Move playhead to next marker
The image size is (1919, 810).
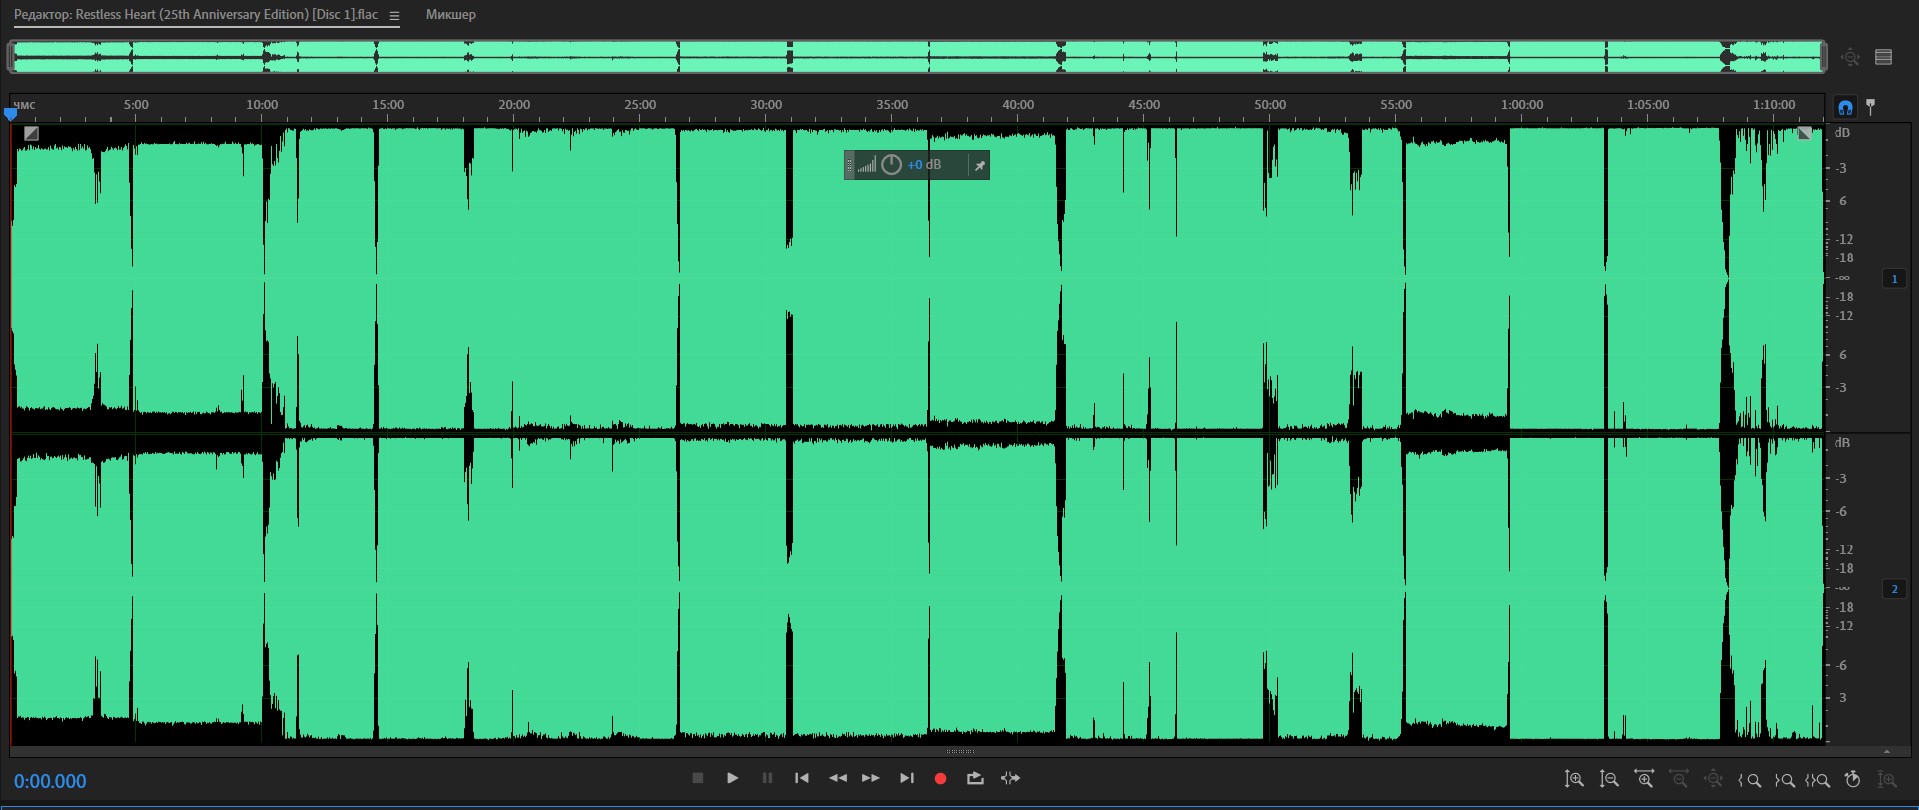(906, 778)
